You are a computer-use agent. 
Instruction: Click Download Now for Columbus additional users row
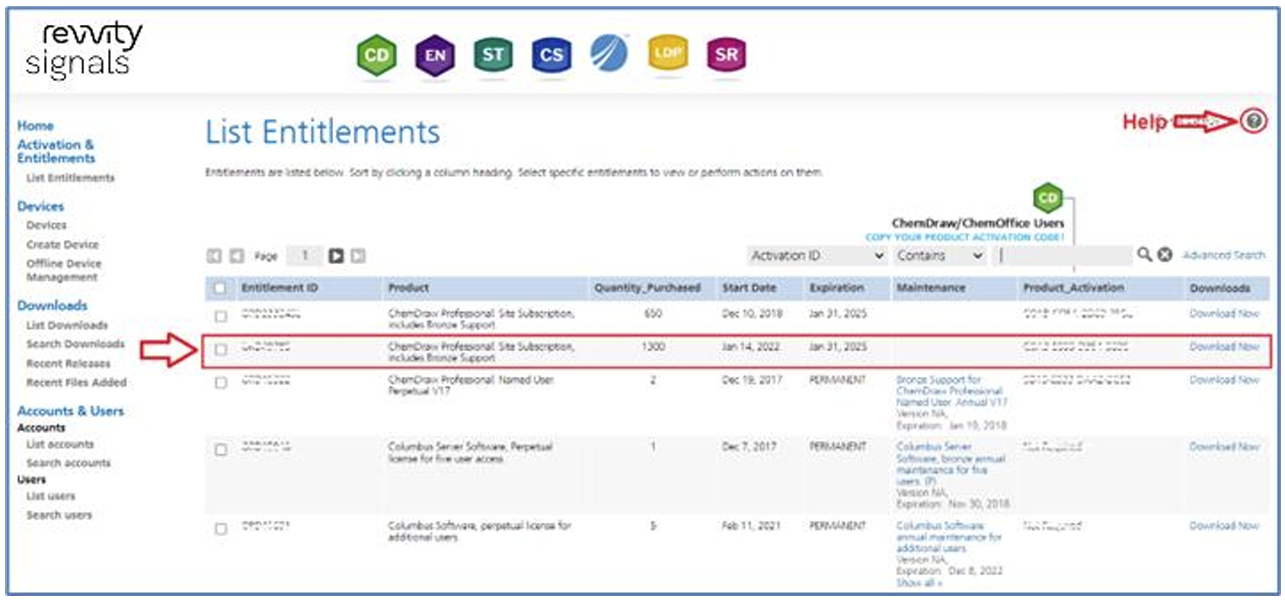1224,525
